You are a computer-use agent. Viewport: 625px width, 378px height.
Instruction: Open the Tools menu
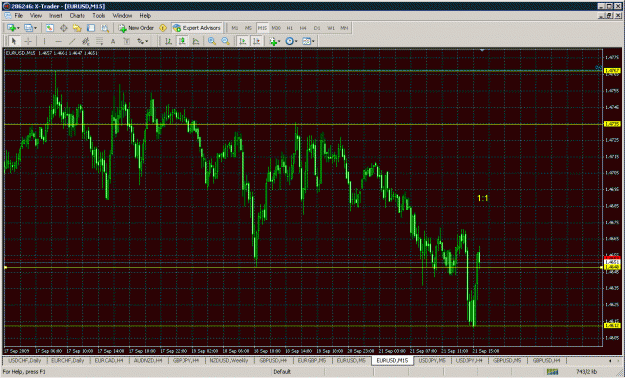(99, 16)
